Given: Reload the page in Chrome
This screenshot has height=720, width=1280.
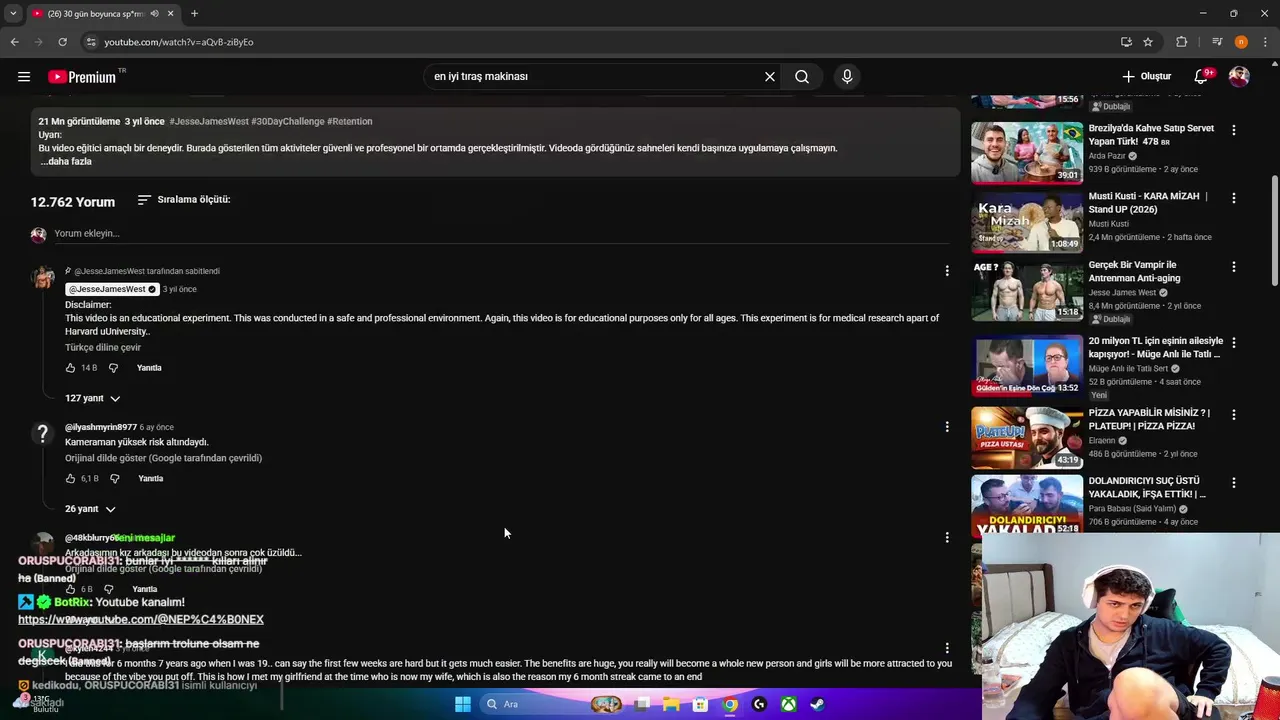Looking at the screenshot, I should (62, 42).
